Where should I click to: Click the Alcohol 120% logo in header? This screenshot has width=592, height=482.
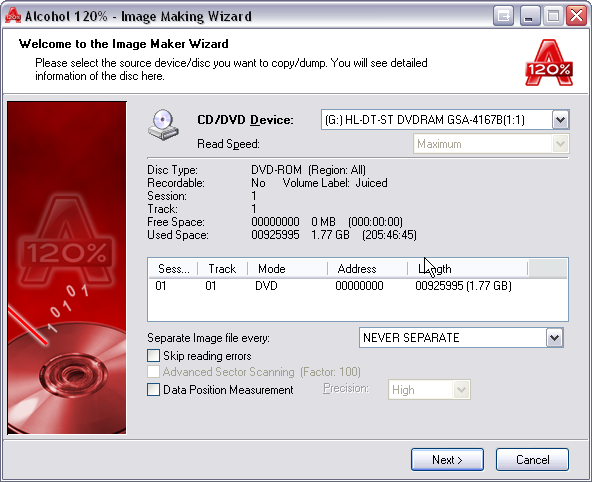click(549, 63)
